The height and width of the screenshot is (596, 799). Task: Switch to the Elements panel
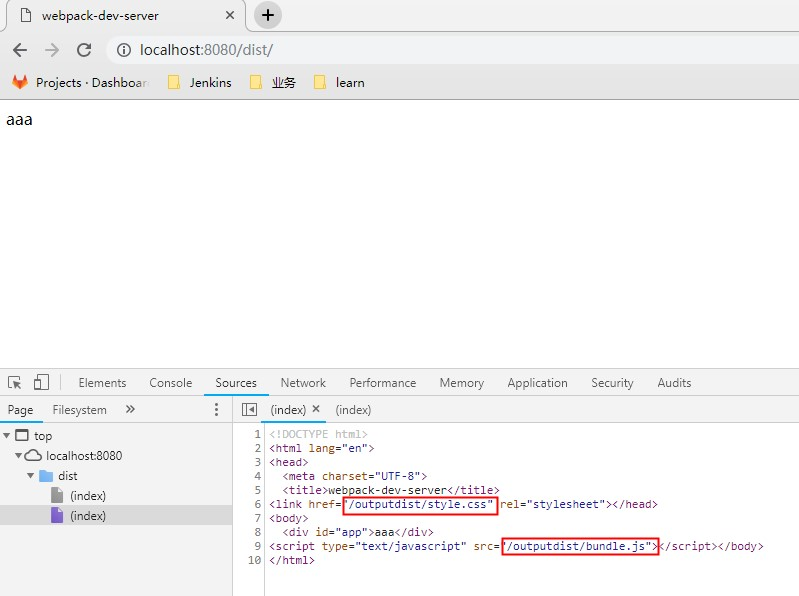(x=102, y=383)
